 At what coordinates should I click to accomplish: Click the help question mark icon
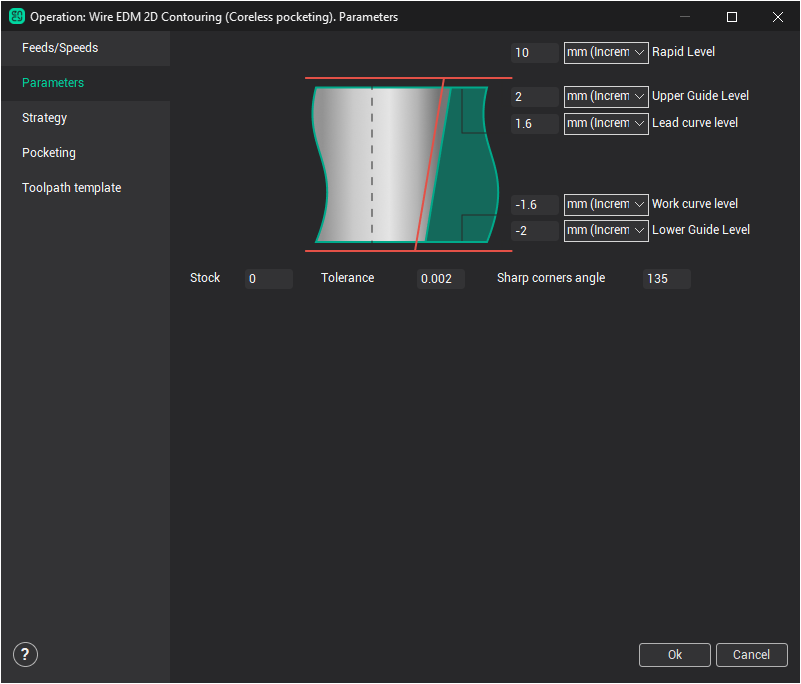pyautogui.click(x=26, y=655)
